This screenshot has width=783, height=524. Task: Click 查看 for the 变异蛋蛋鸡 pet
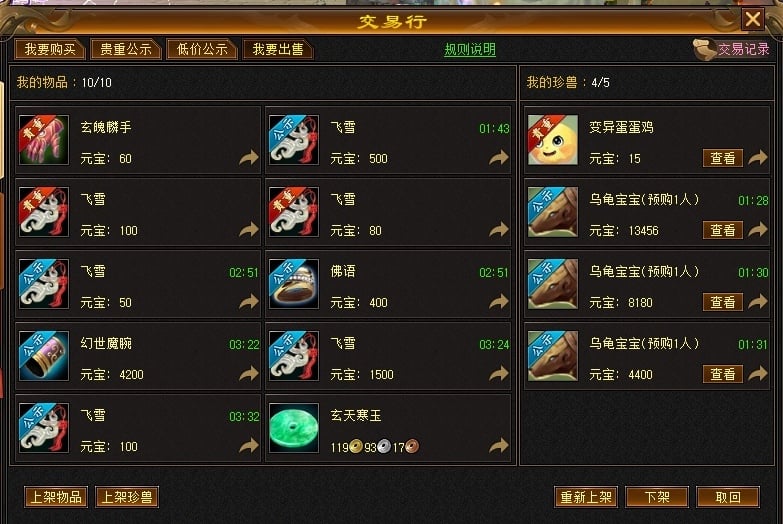pyautogui.click(x=723, y=158)
